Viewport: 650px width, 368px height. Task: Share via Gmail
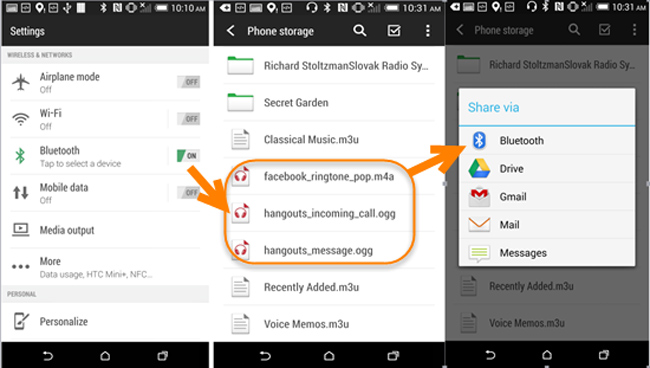click(547, 196)
